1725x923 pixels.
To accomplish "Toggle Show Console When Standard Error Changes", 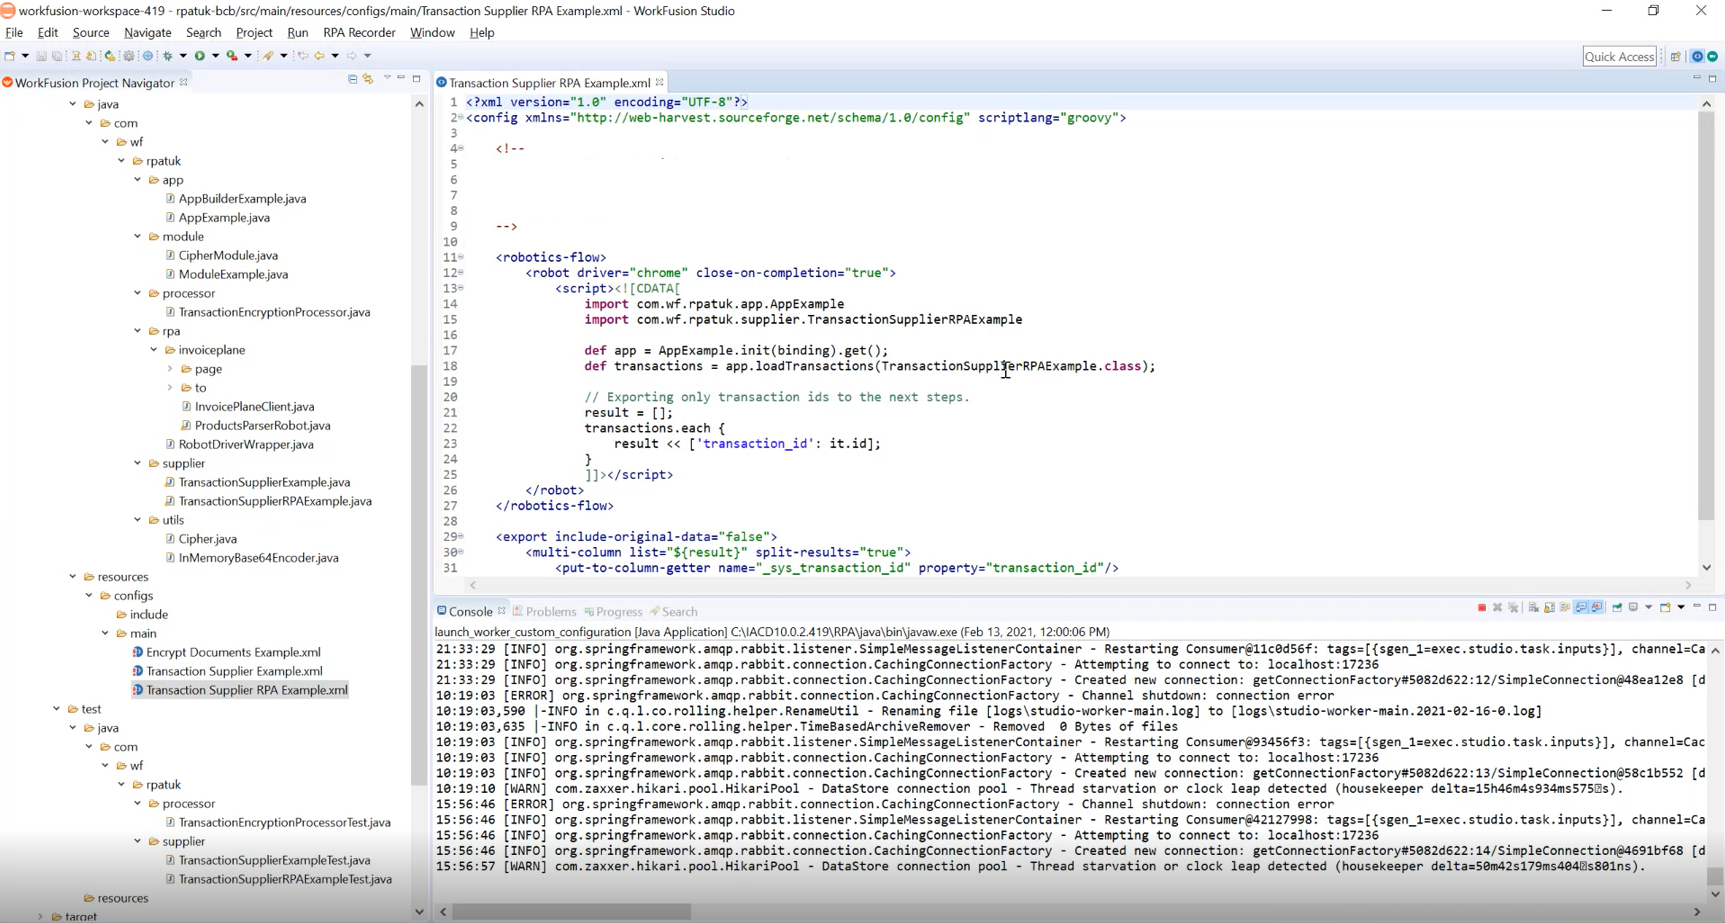I will (x=1597, y=607).
